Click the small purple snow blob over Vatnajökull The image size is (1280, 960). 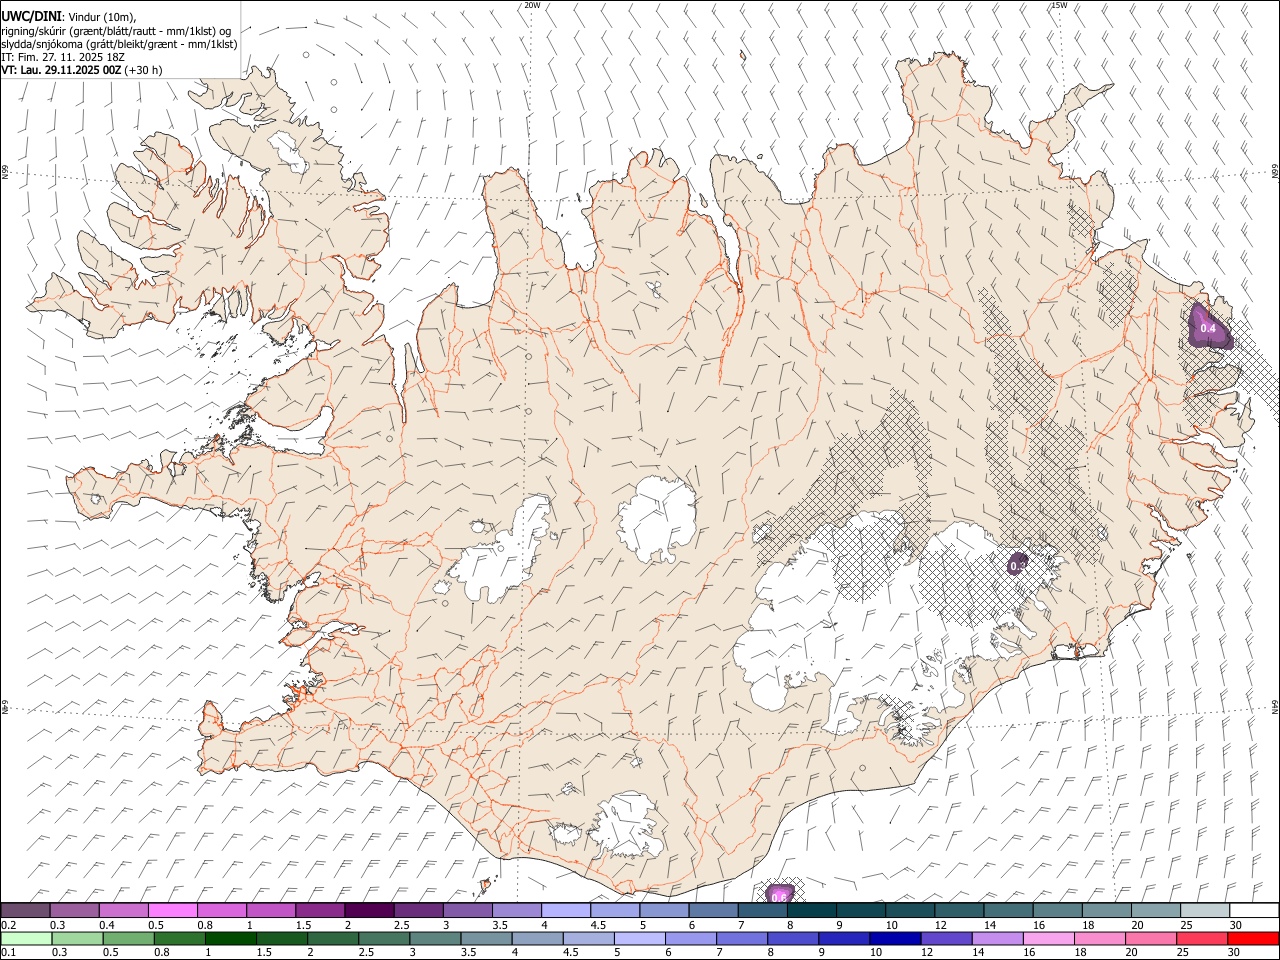point(1017,564)
